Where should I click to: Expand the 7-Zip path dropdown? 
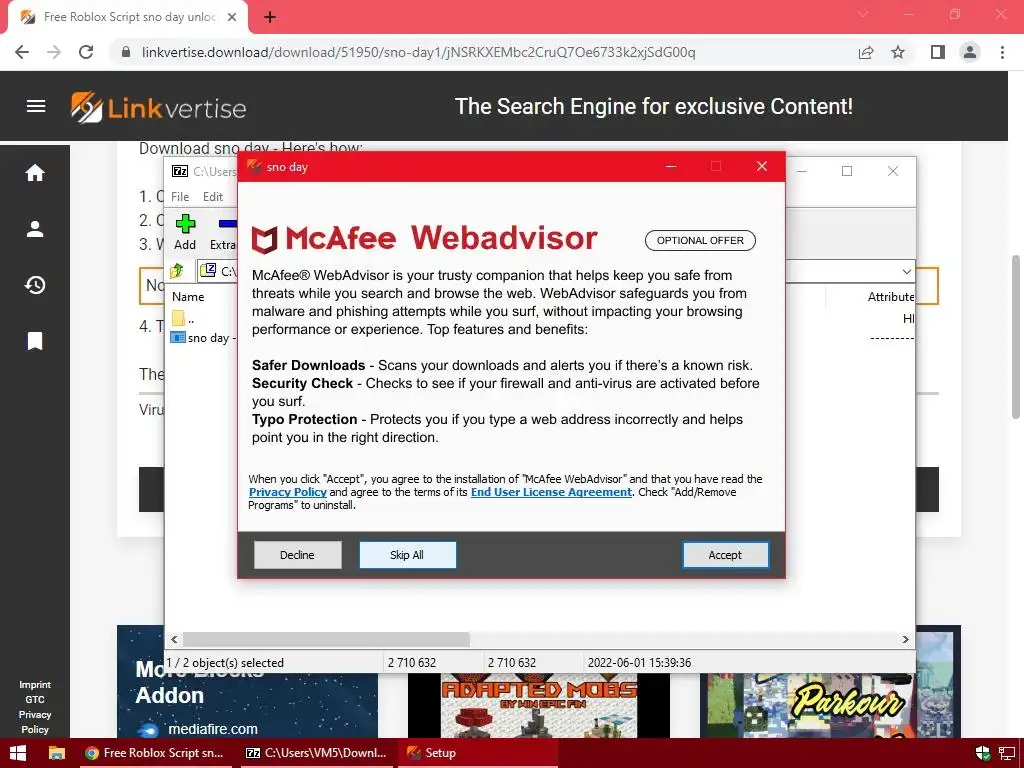(x=906, y=271)
